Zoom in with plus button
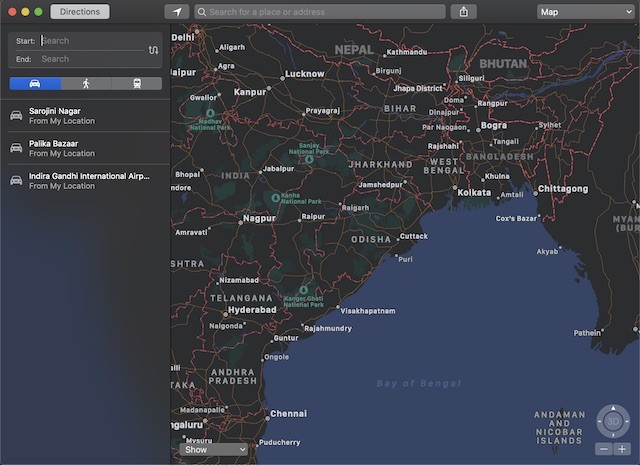 tap(622, 449)
